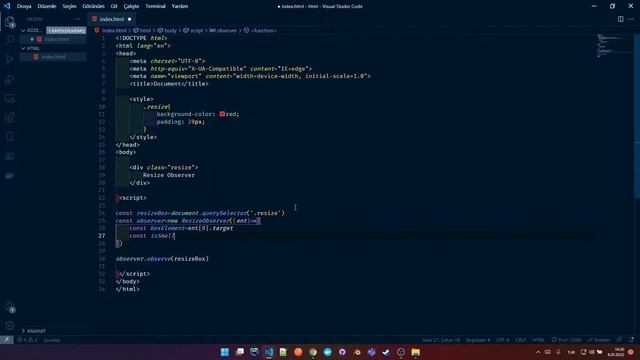Image resolution: width=640 pixels, height=360 pixels.
Task: Open the Remote Explorer monitor icon
Action: (x=10, y=98)
